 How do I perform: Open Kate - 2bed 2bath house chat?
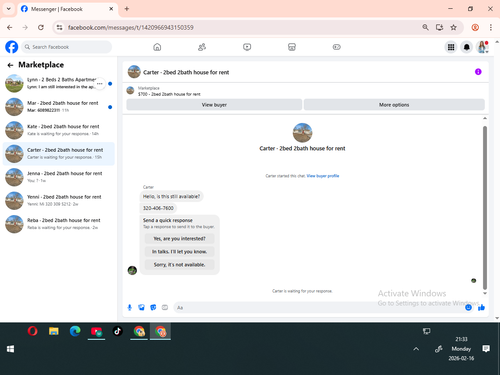pyautogui.click(x=59, y=130)
